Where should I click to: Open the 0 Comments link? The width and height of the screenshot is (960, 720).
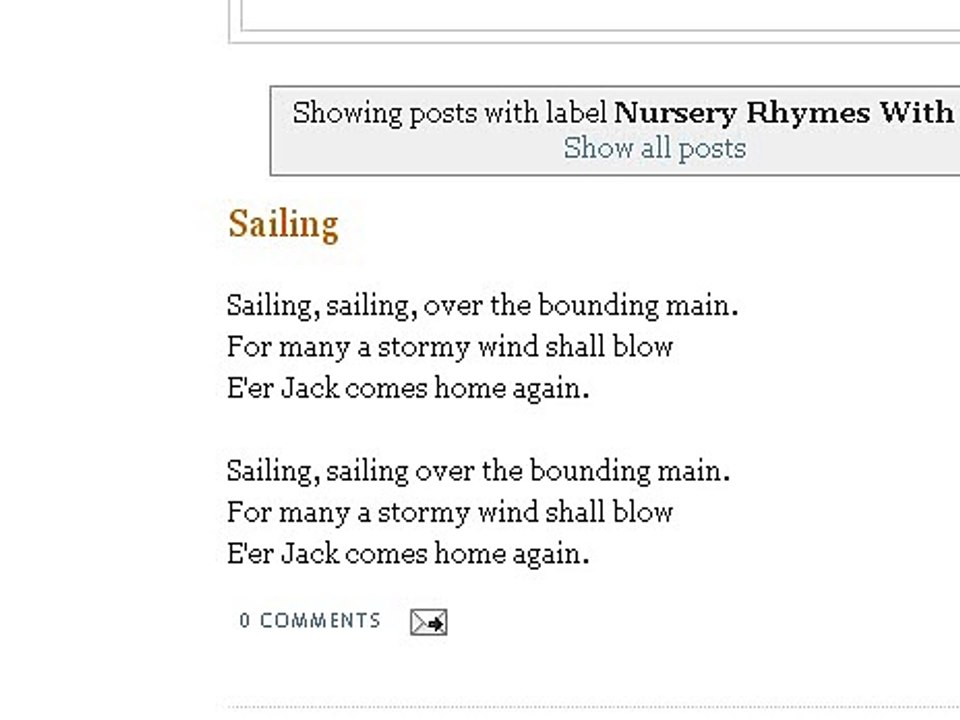click(x=310, y=621)
